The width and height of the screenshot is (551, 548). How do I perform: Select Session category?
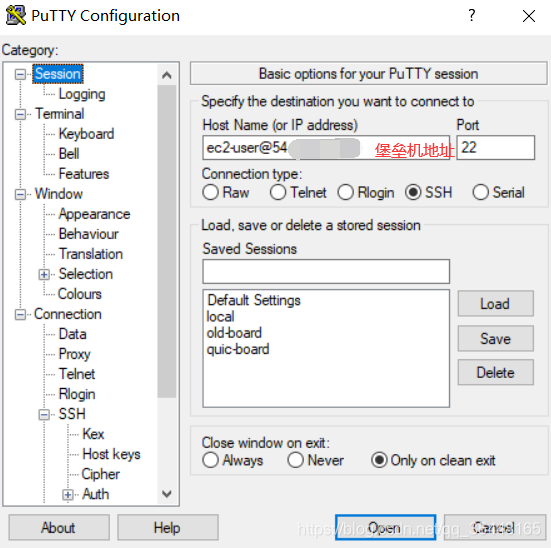[x=58, y=74]
